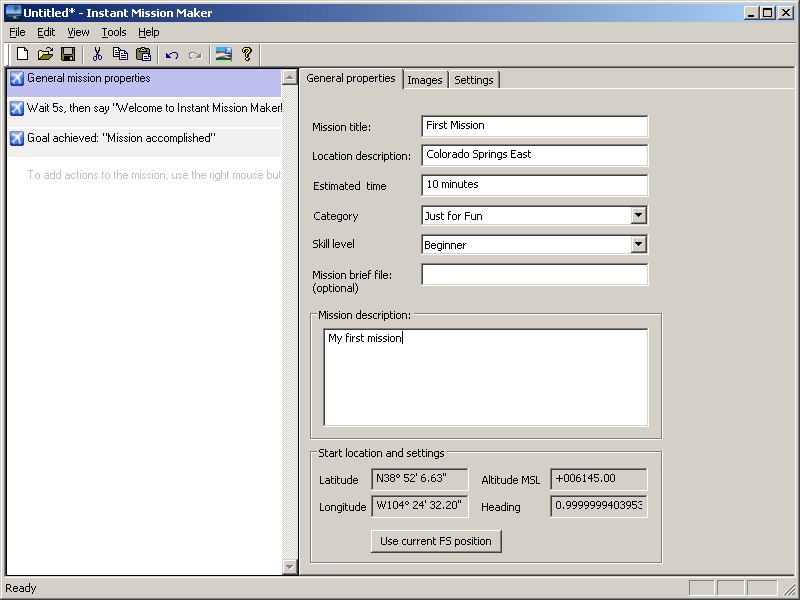800x600 pixels.
Task: Create a new mission file
Action: (x=22, y=54)
